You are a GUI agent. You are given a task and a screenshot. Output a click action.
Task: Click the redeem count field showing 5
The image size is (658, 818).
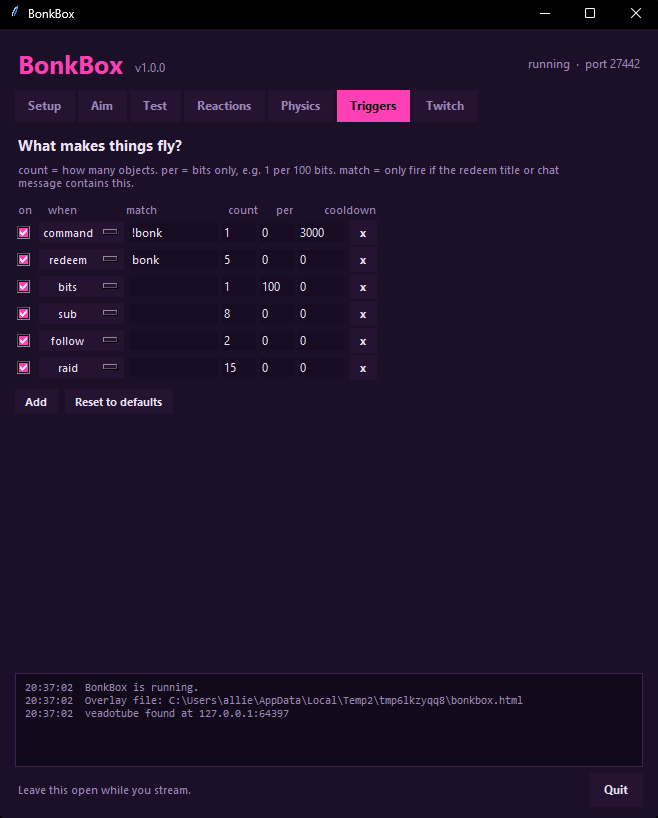point(238,260)
